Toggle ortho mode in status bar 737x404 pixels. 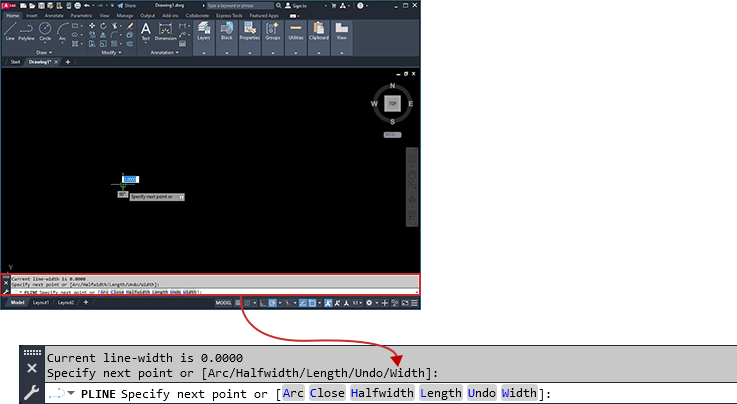263,303
